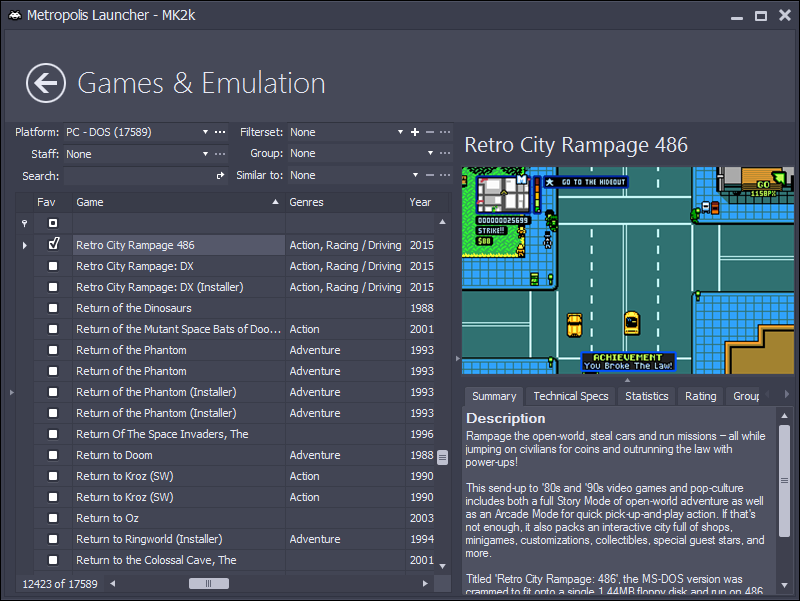
Task: Toggle favorite checkbox for Return to Oz
Action: (x=53, y=518)
